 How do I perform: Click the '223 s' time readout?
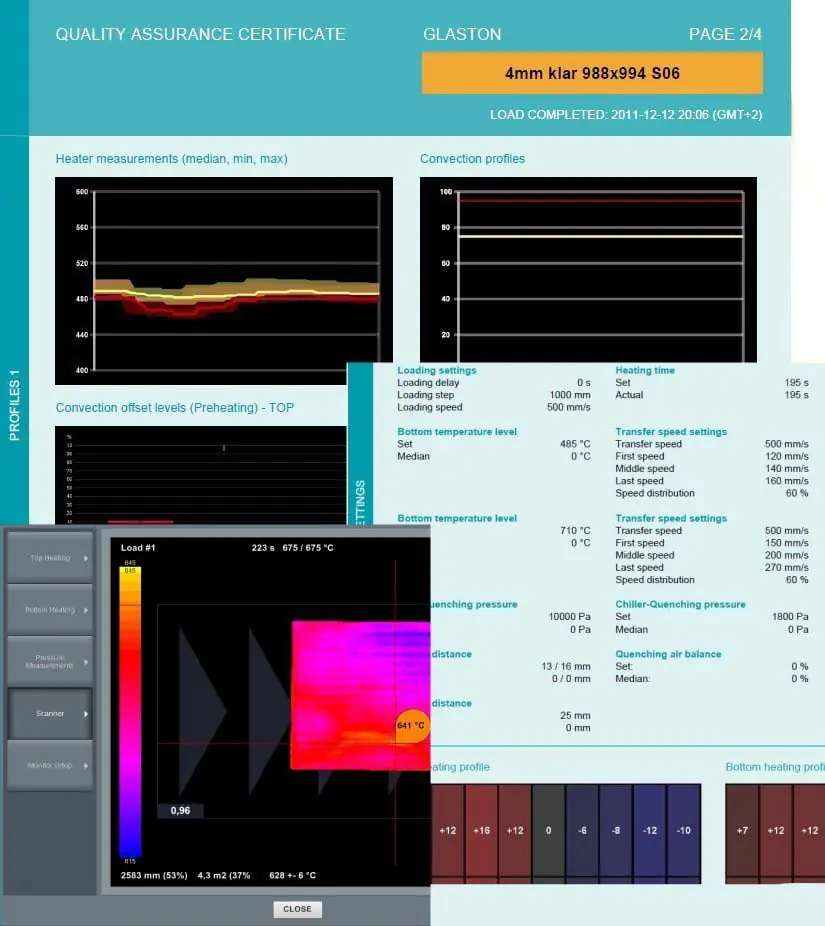click(x=263, y=547)
